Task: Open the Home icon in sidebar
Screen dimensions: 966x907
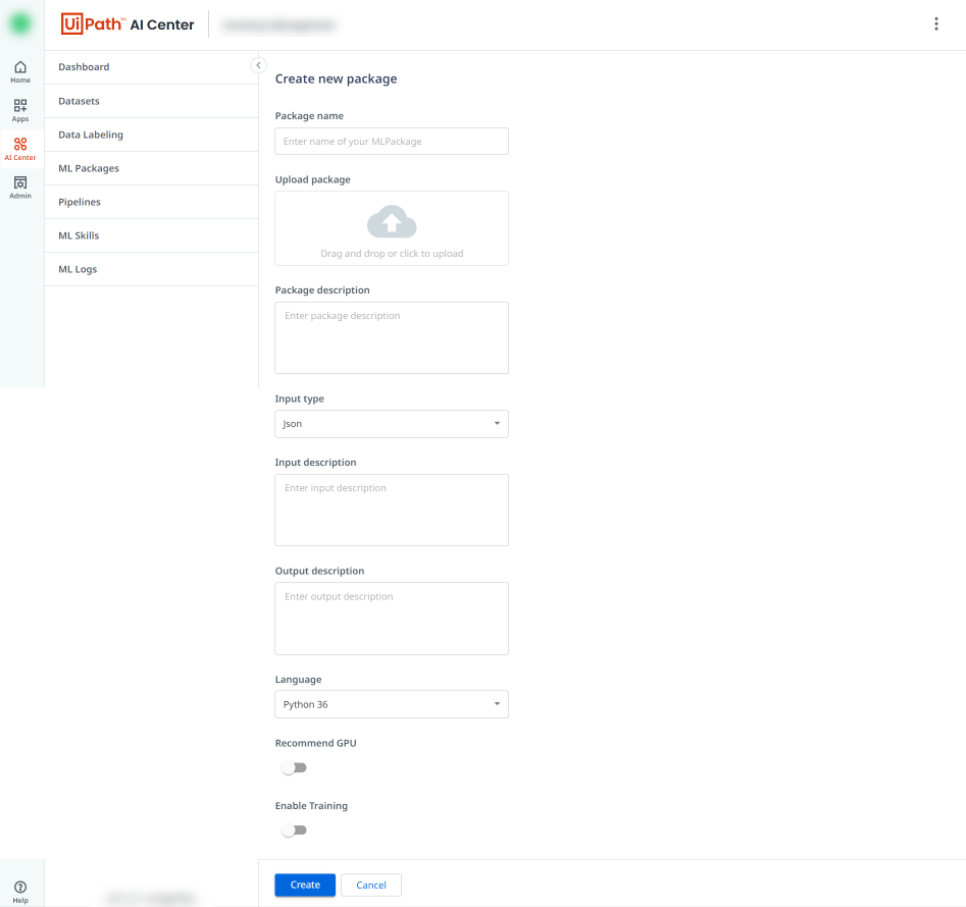Action: [20, 71]
